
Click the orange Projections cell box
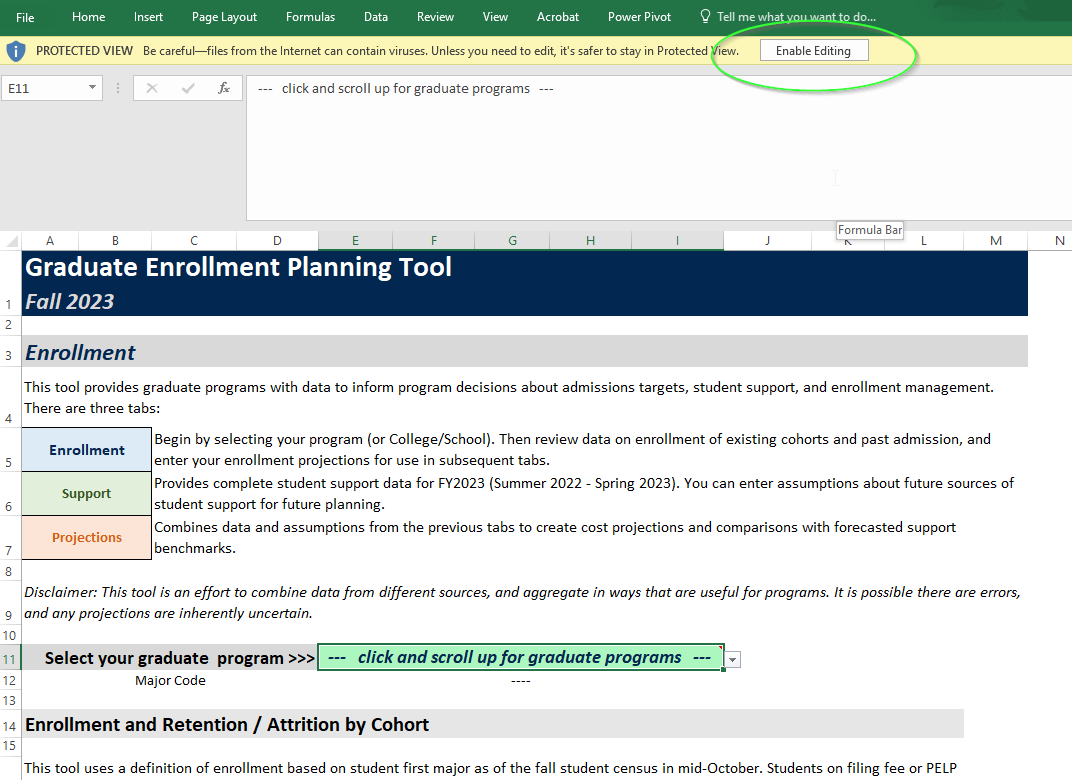87,537
